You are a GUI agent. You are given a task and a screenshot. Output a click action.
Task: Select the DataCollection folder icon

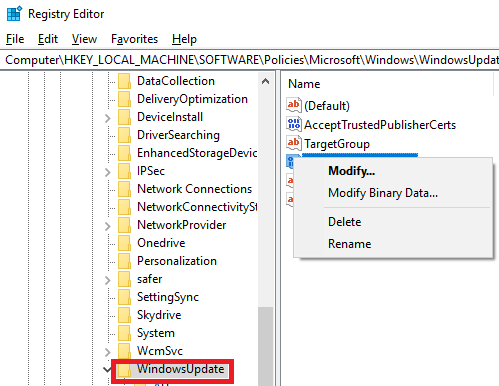click(x=125, y=81)
